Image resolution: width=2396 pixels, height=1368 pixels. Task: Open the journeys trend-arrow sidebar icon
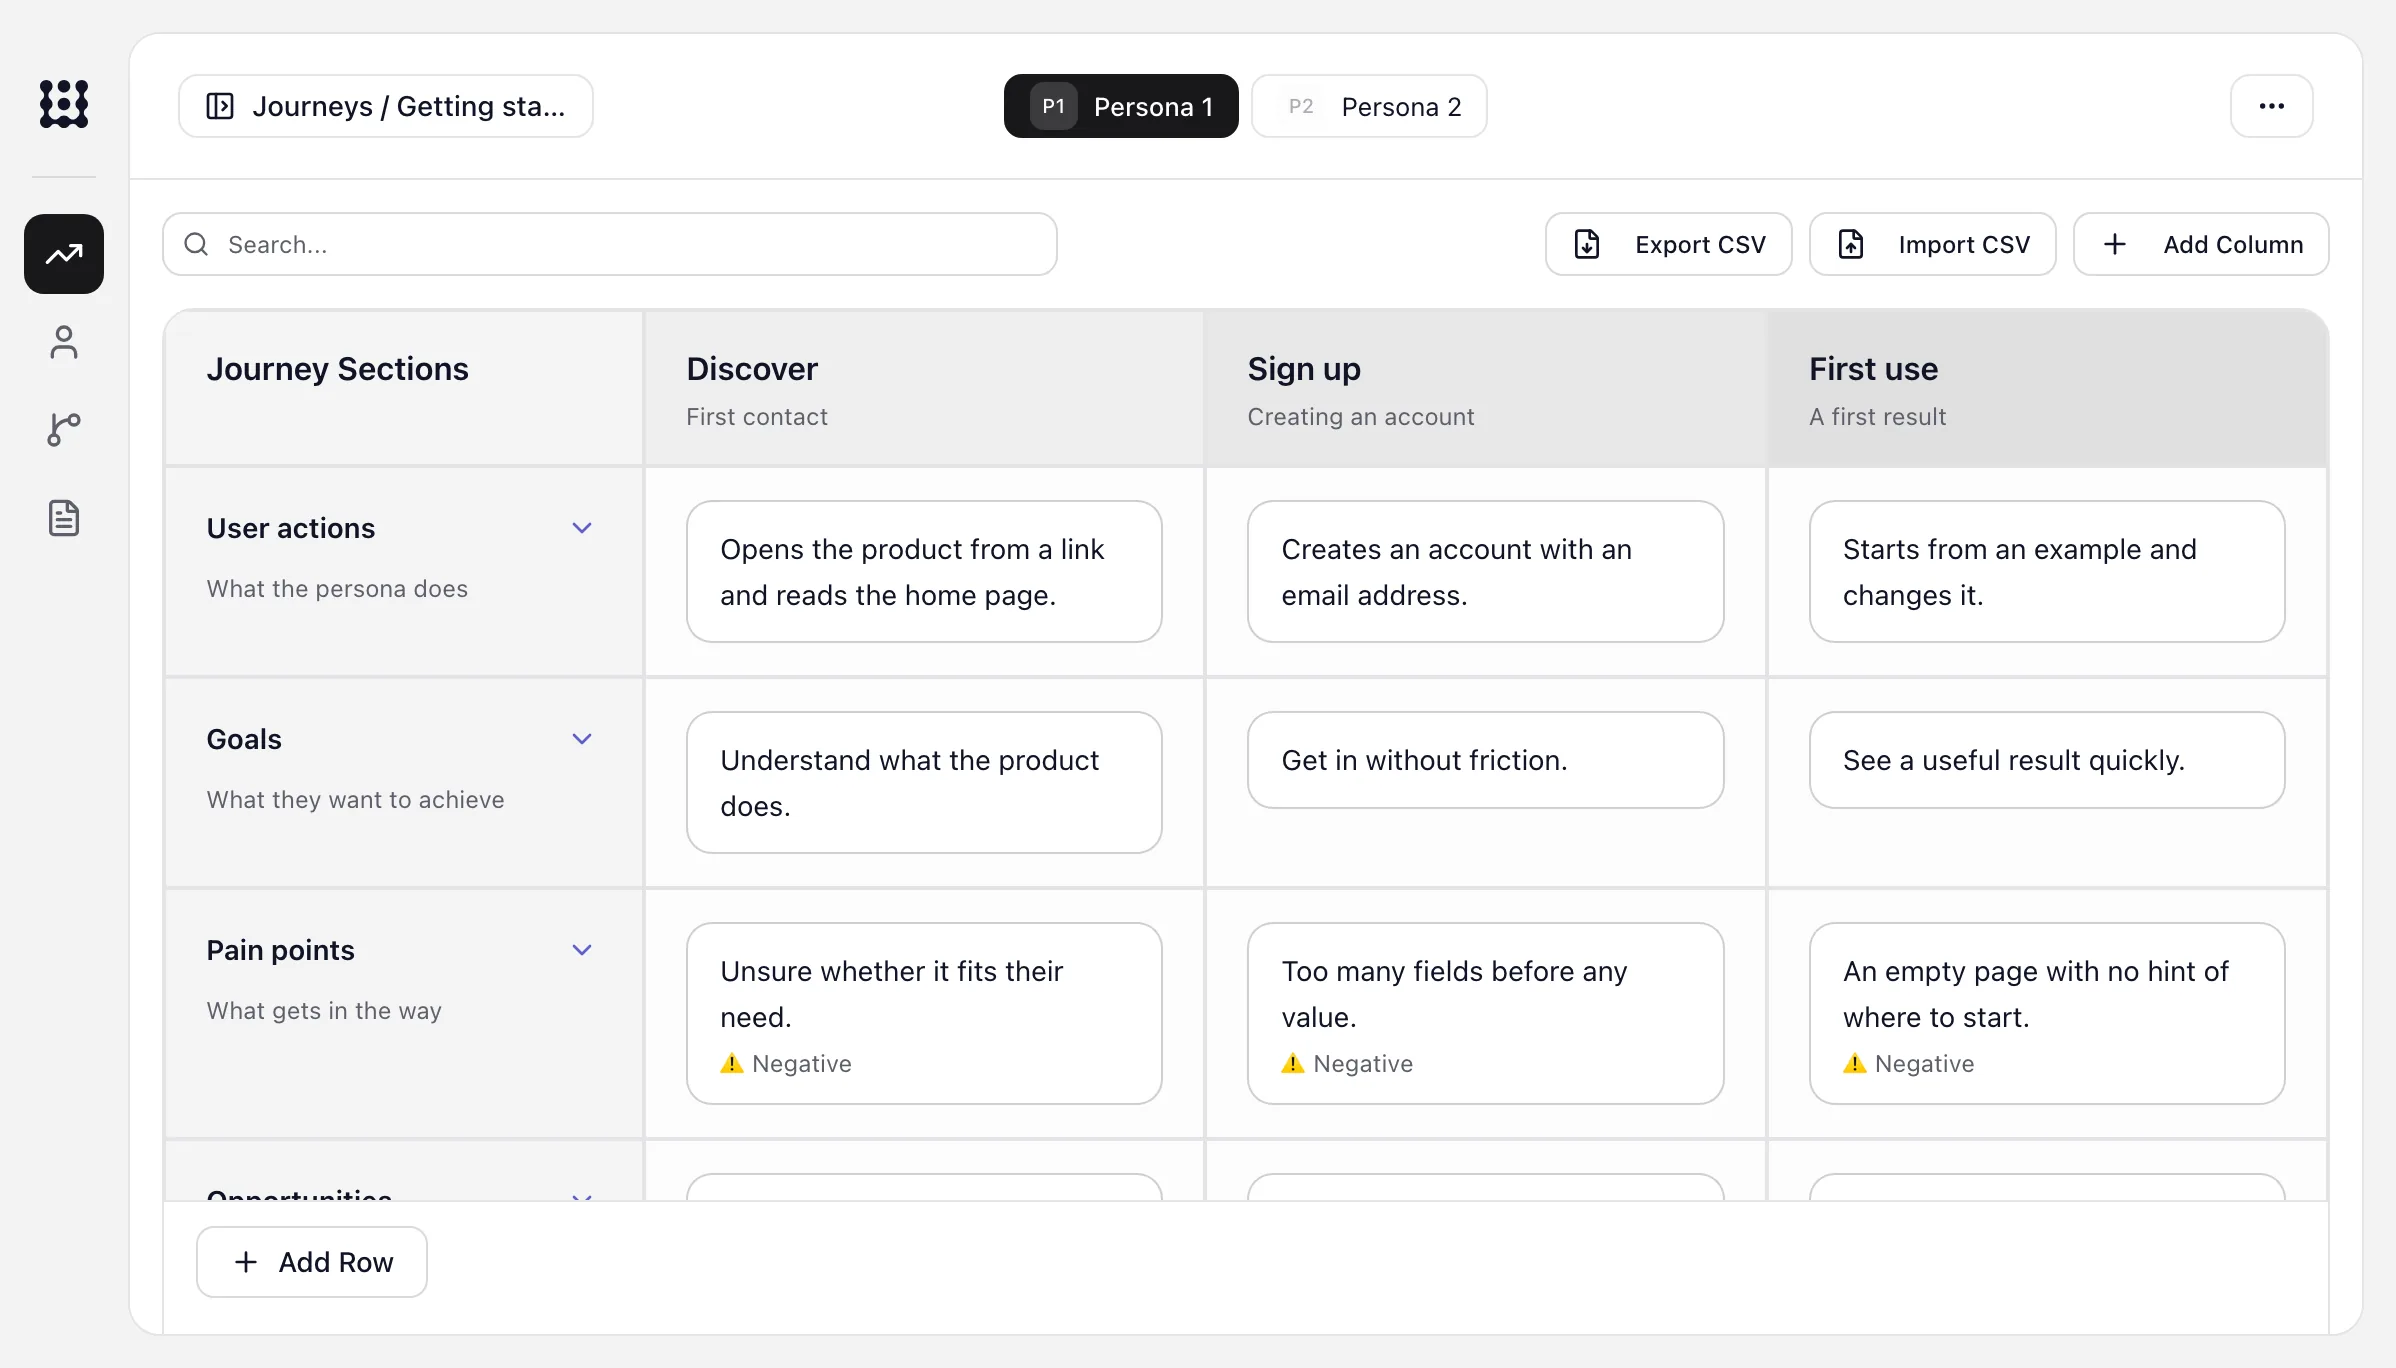[64, 254]
